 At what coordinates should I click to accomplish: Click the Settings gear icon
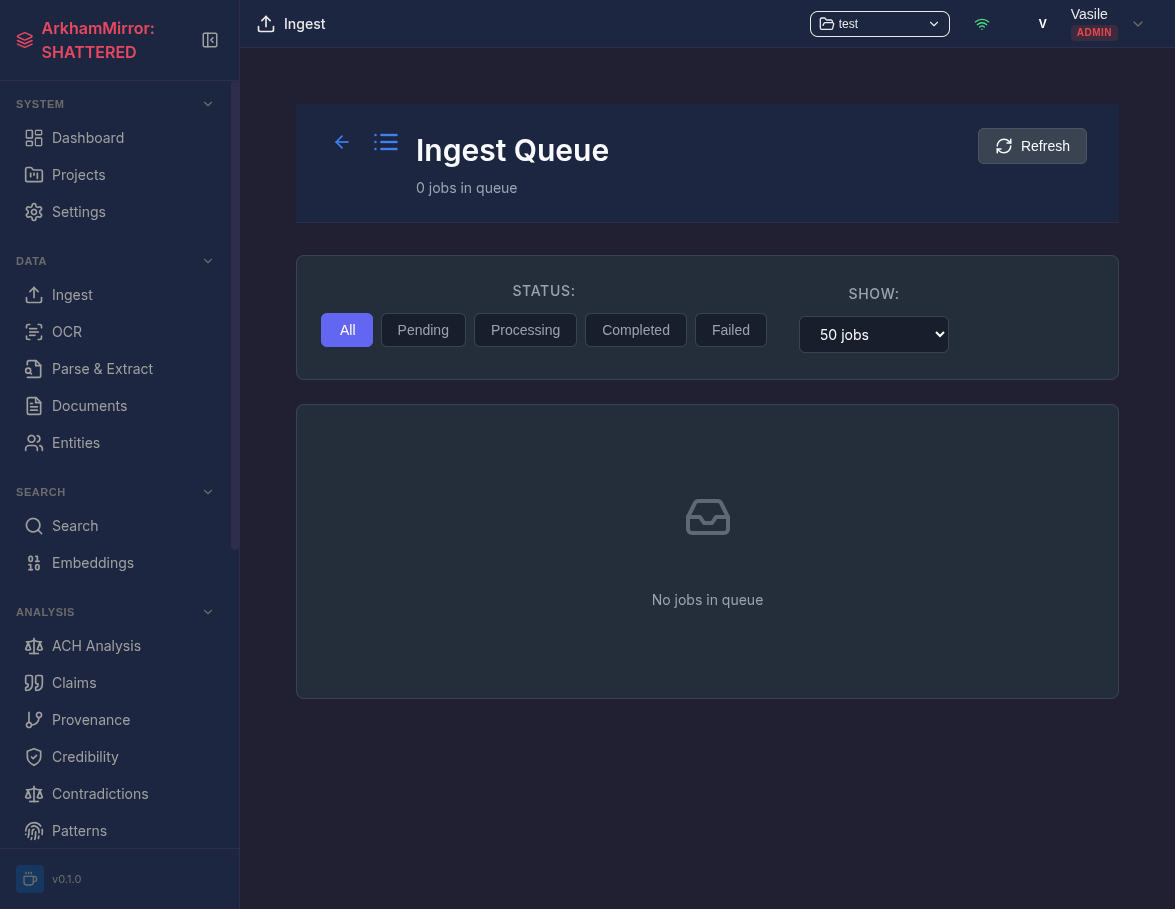[34, 212]
